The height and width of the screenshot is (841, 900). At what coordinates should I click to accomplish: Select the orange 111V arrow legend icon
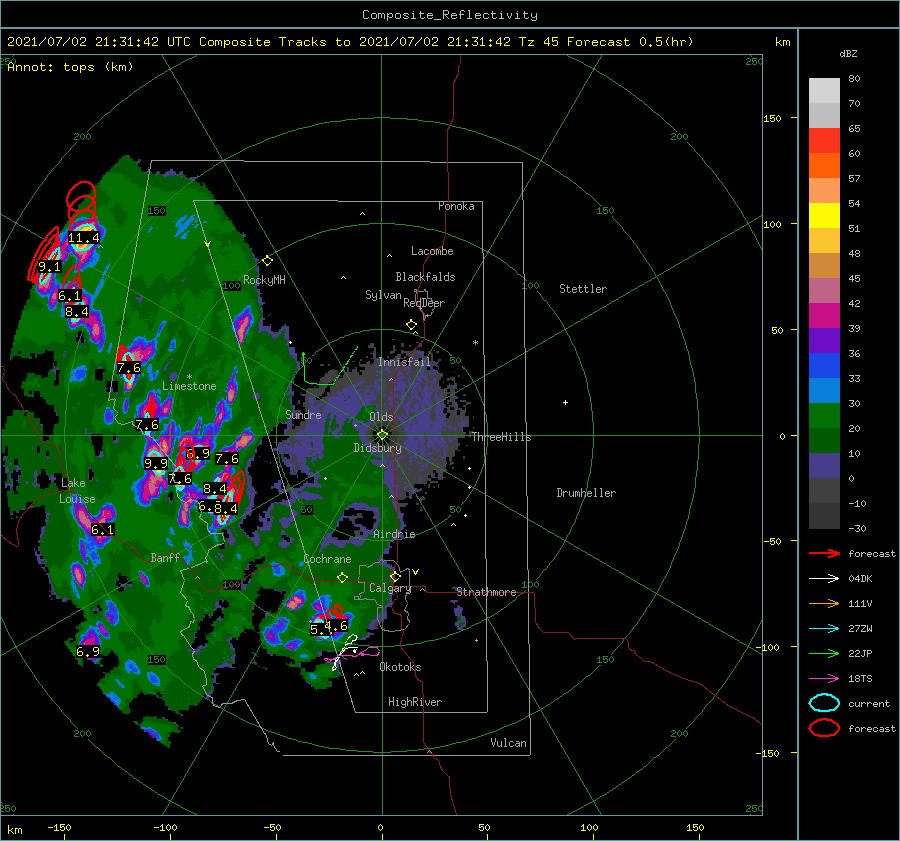(824, 603)
